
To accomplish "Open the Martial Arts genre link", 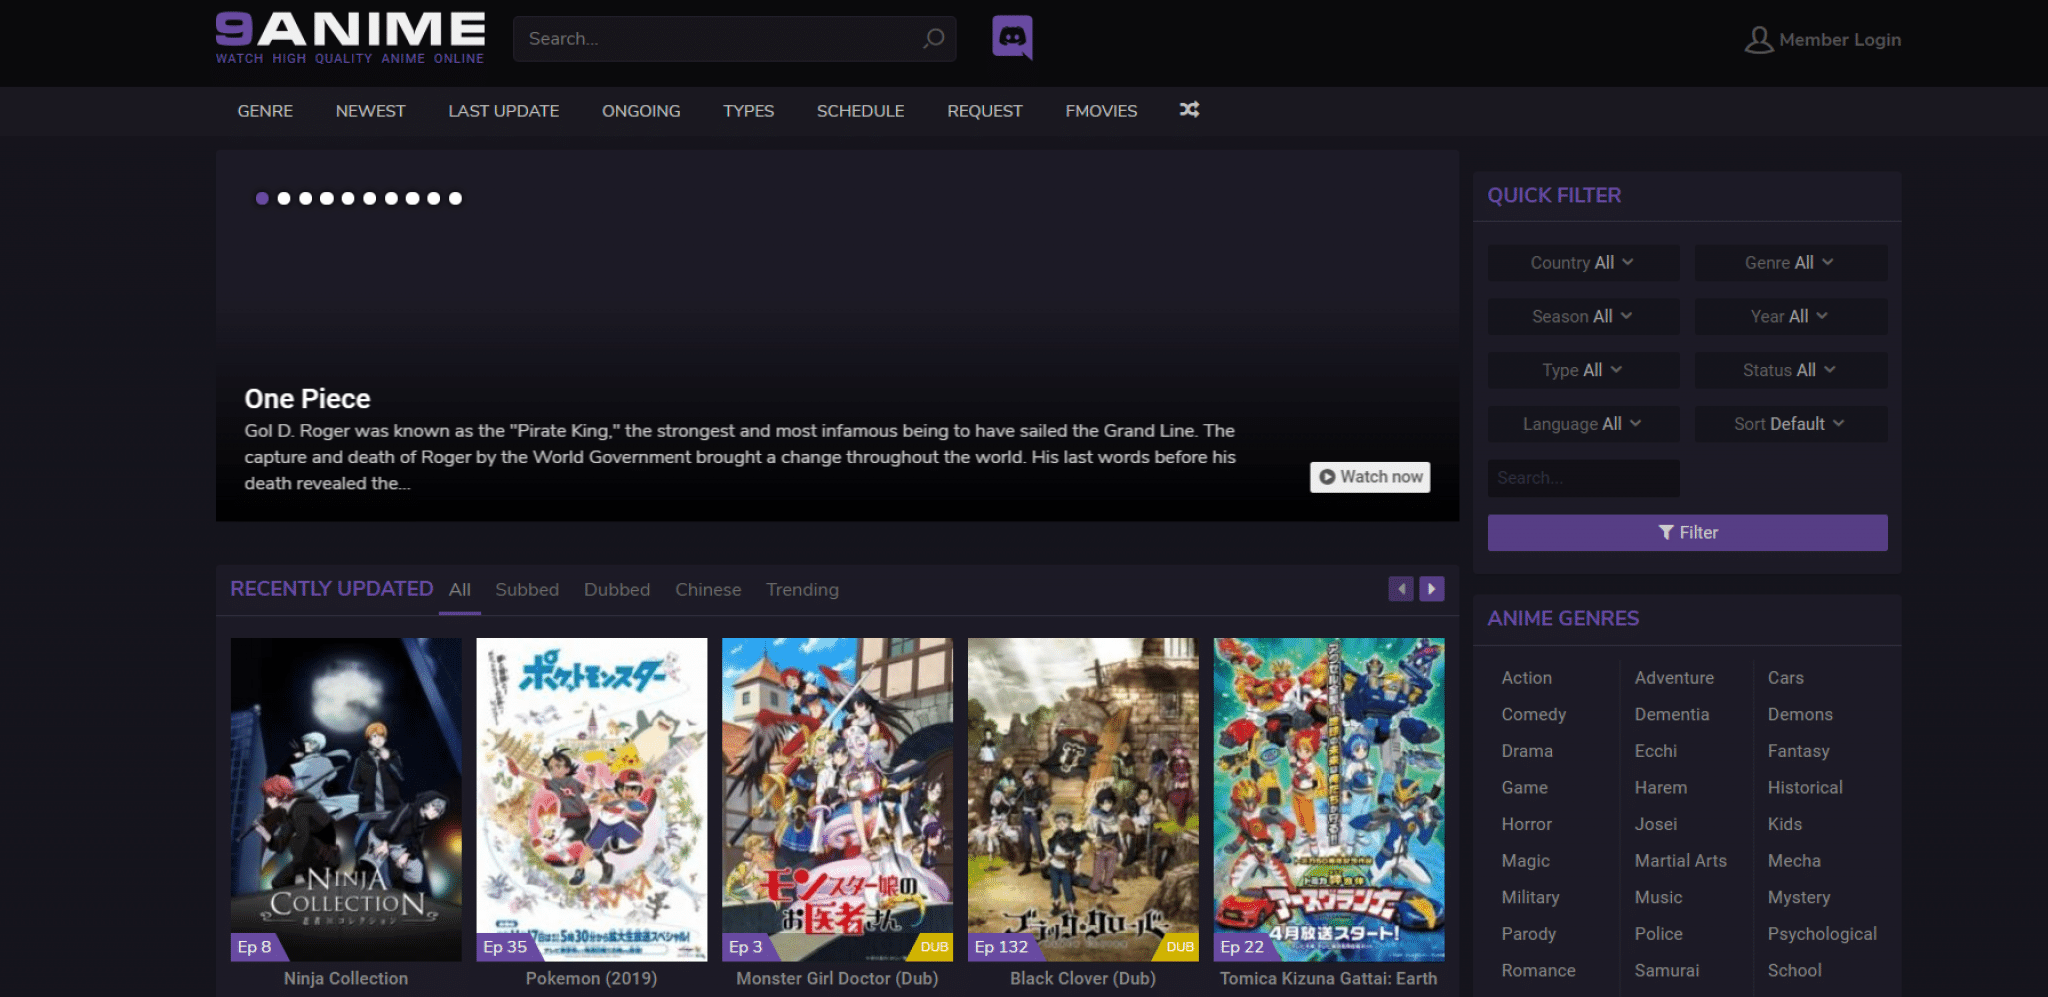I will tap(1680, 861).
